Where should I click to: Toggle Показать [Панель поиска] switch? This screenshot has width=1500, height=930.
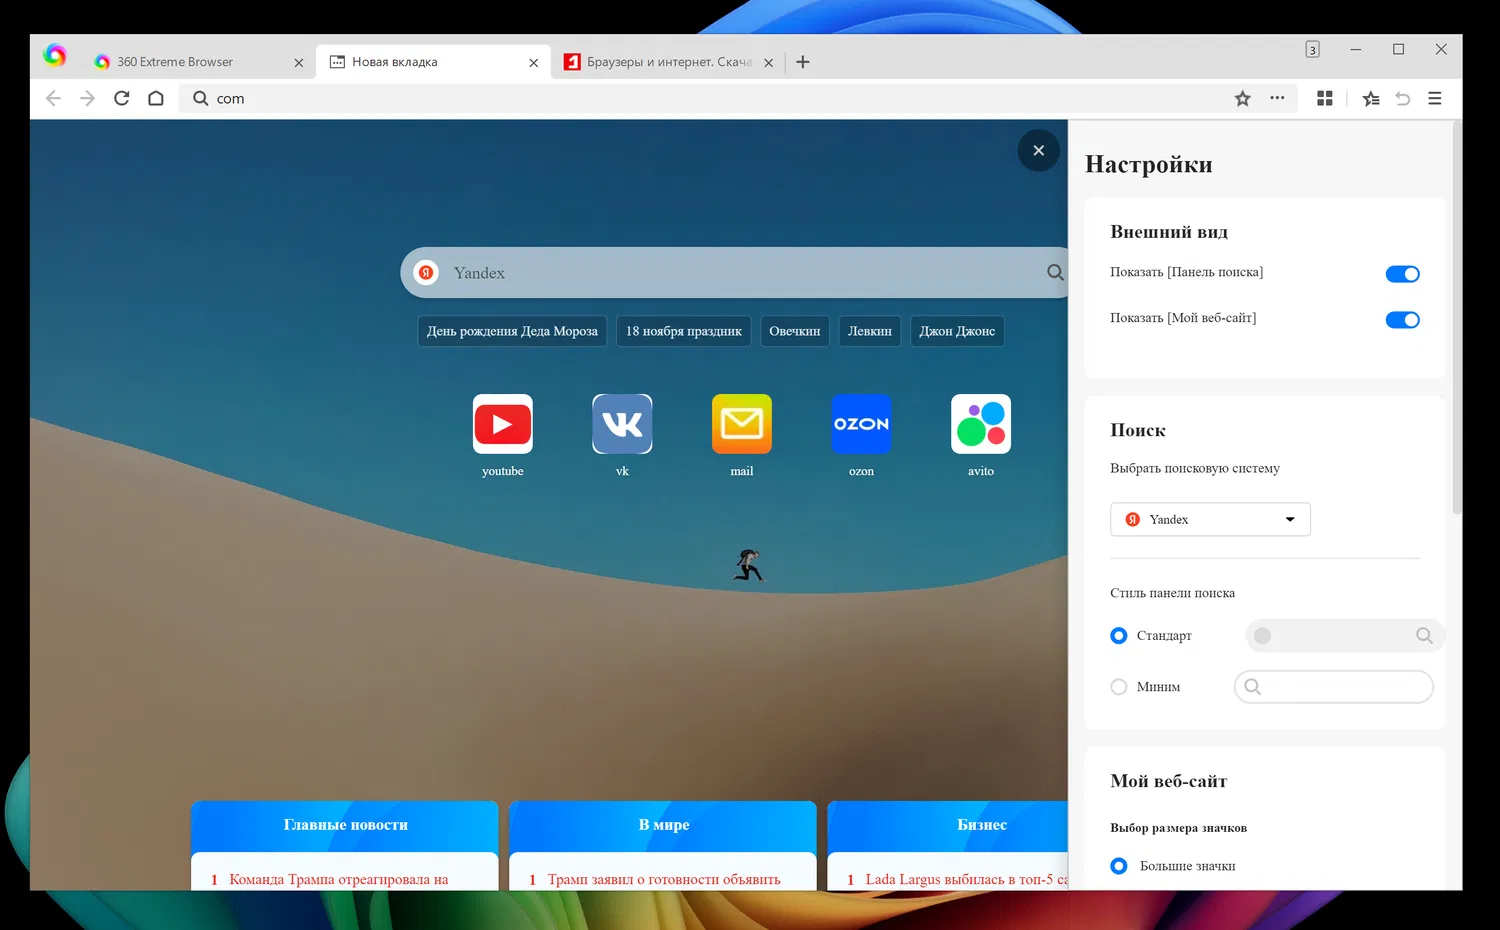tap(1402, 274)
